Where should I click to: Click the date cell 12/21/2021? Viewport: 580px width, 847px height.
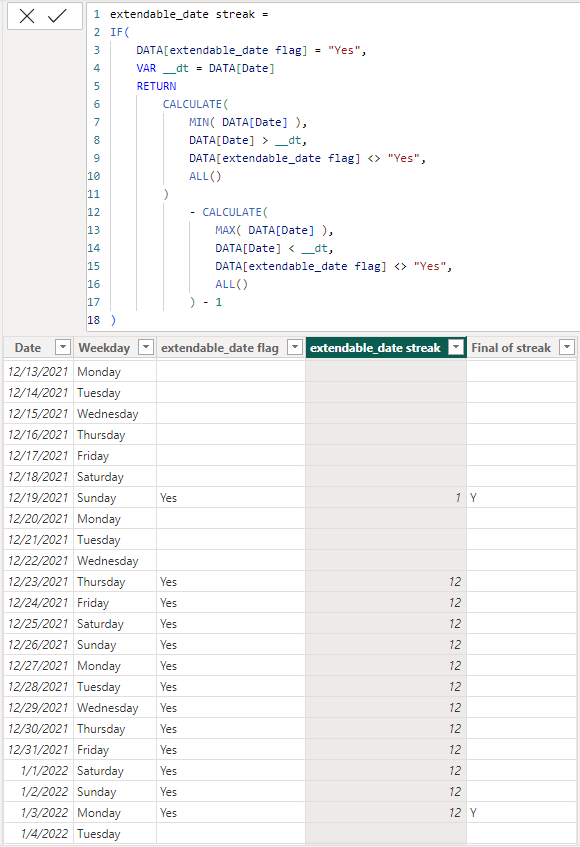coord(38,540)
